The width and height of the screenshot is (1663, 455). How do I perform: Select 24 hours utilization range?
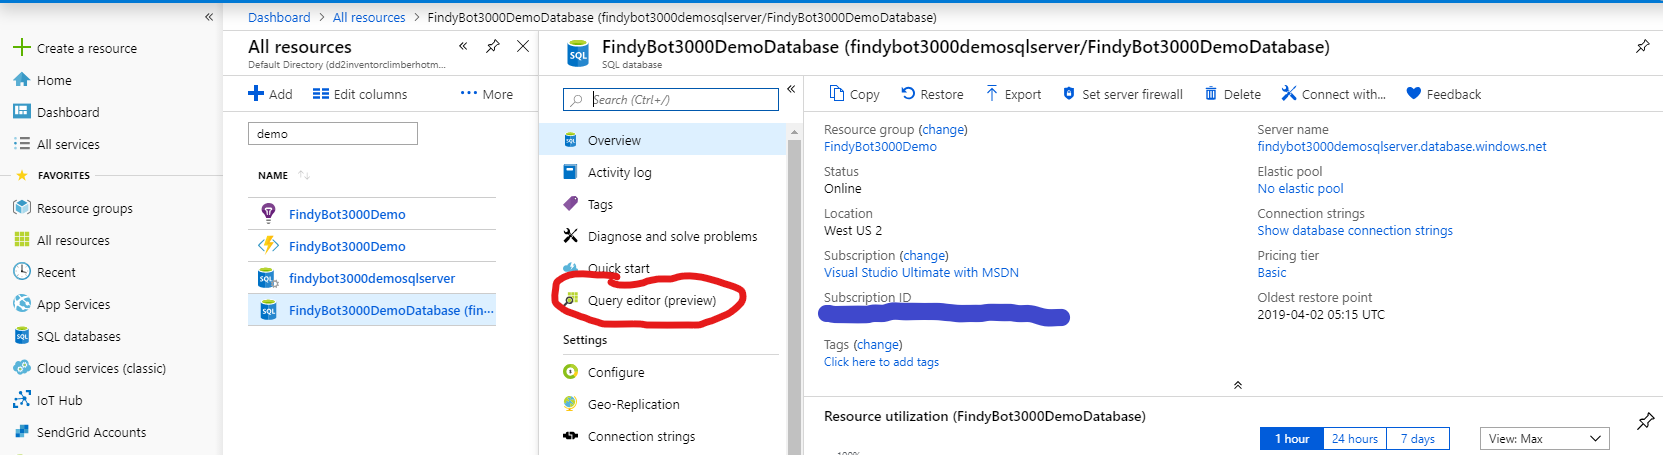click(1355, 438)
